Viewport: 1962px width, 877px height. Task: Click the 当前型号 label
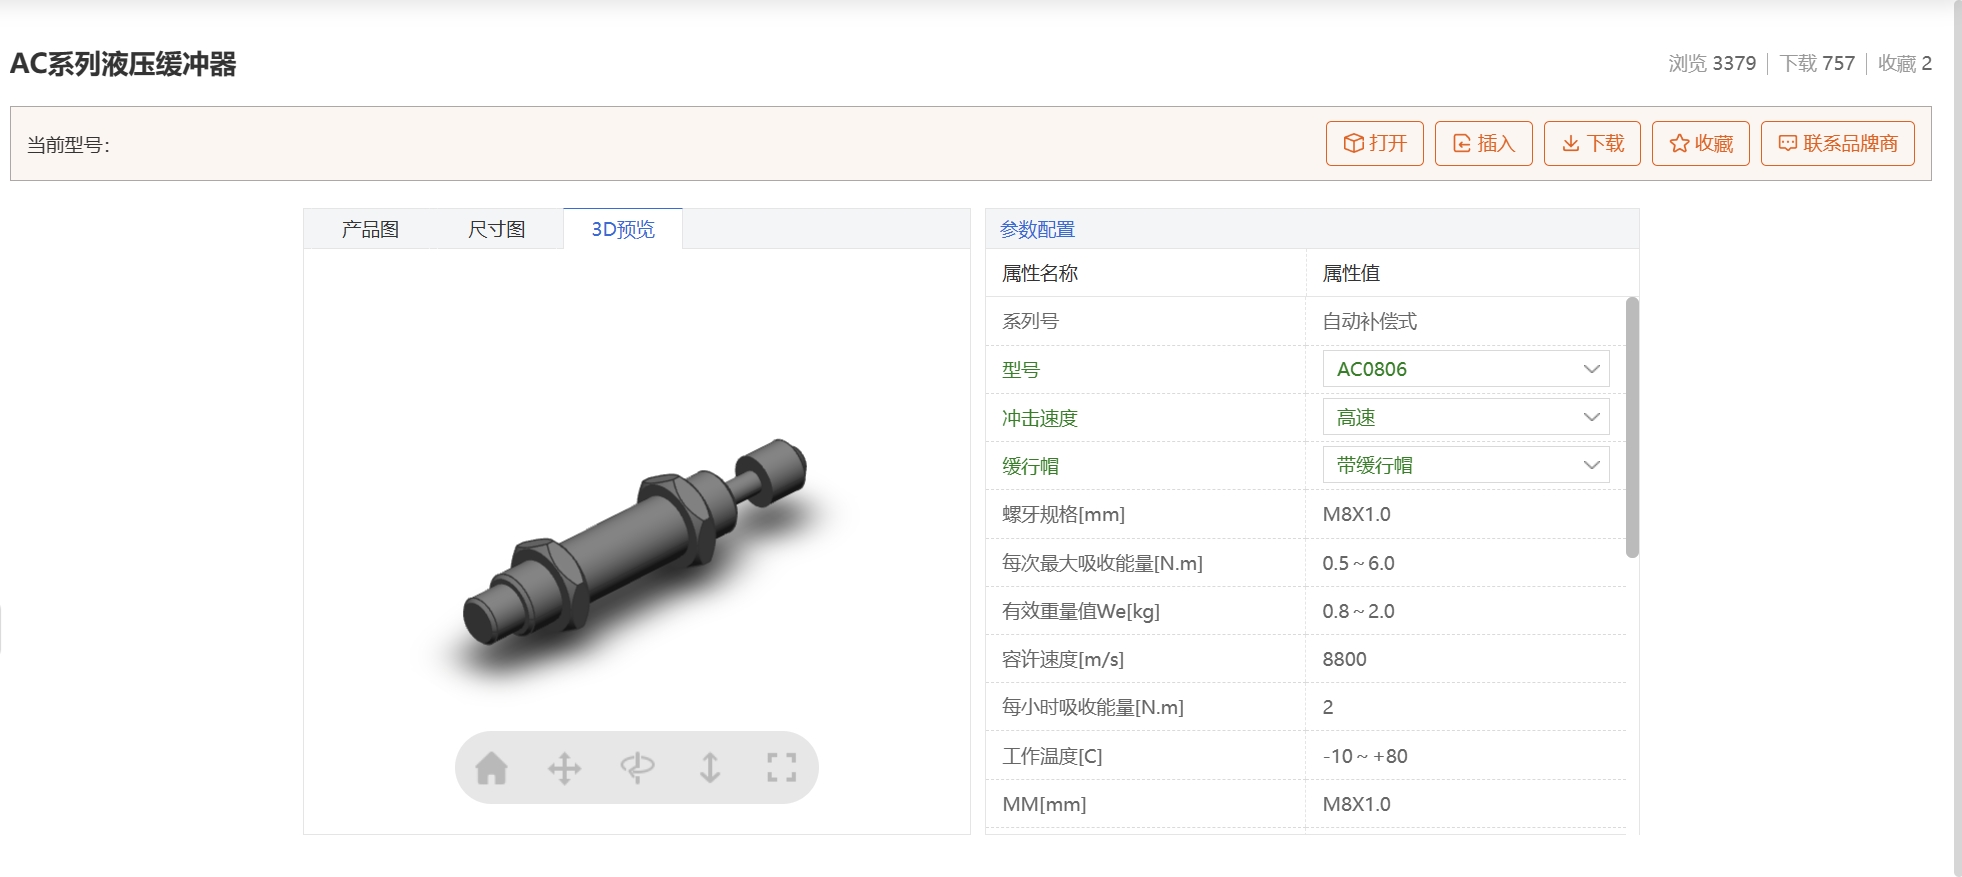(x=68, y=145)
